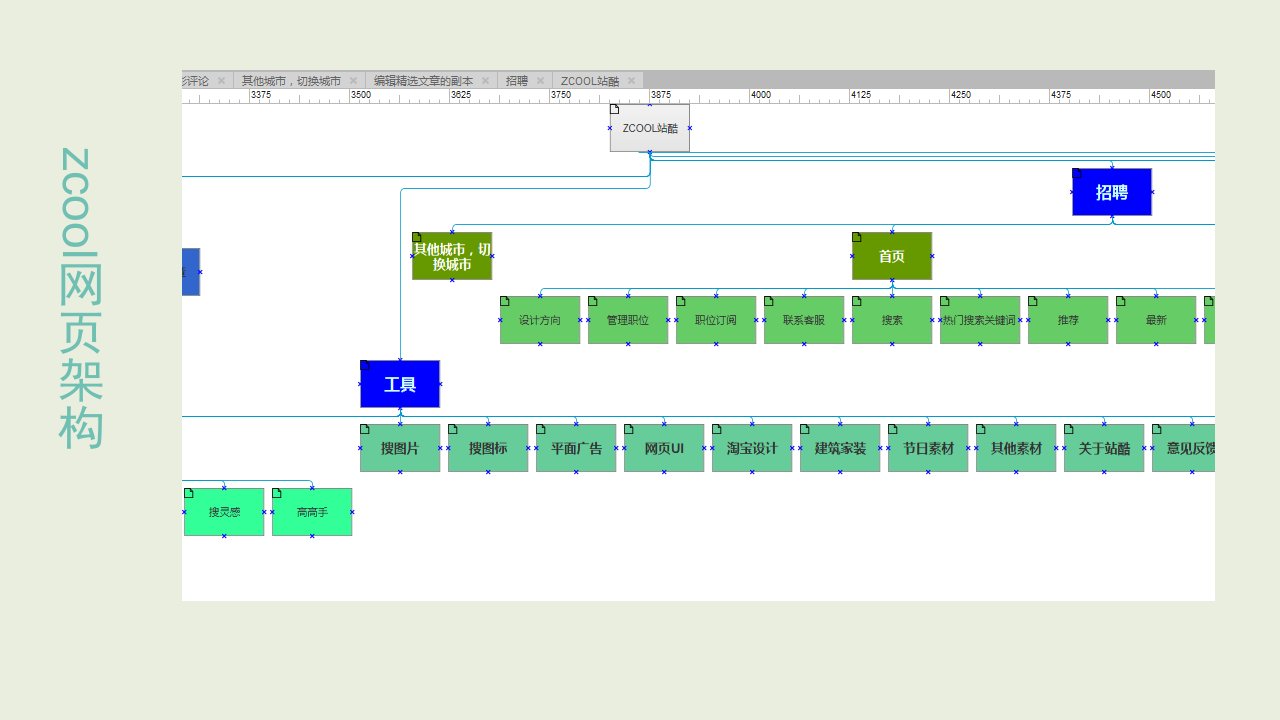Click the page icon on ZCOOL站酷 node
Image resolution: width=1280 pixels, height=720 pixels.
click(x=615, y=109)
